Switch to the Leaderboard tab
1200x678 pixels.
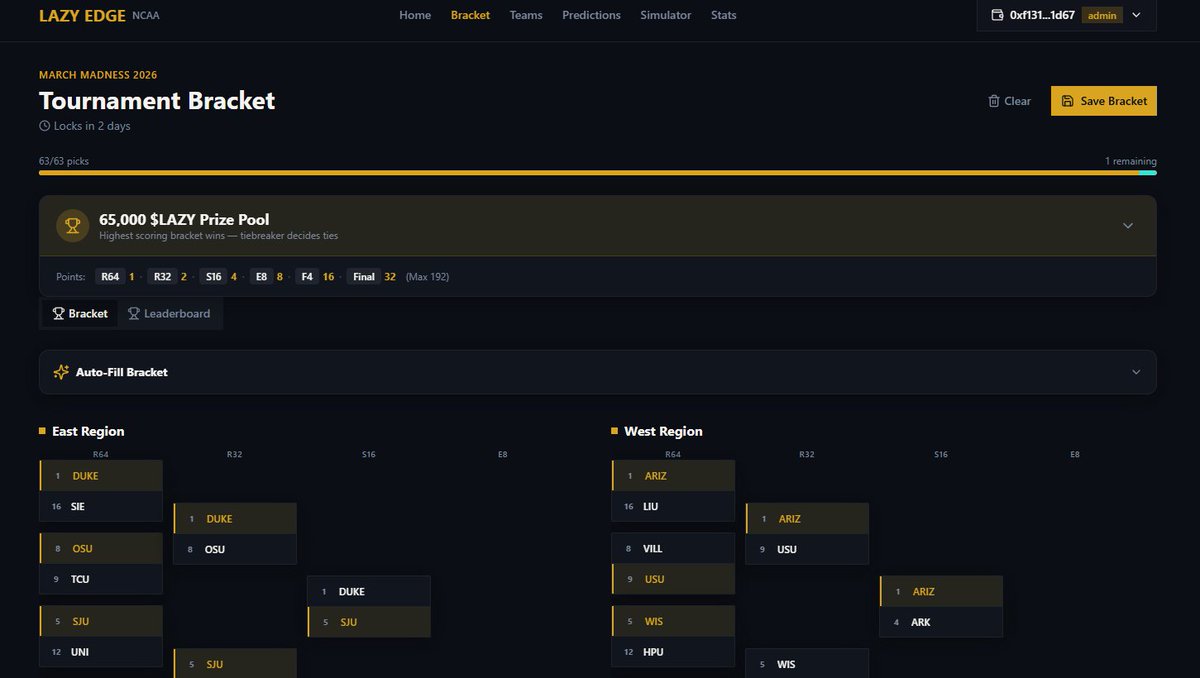point(169,314)
